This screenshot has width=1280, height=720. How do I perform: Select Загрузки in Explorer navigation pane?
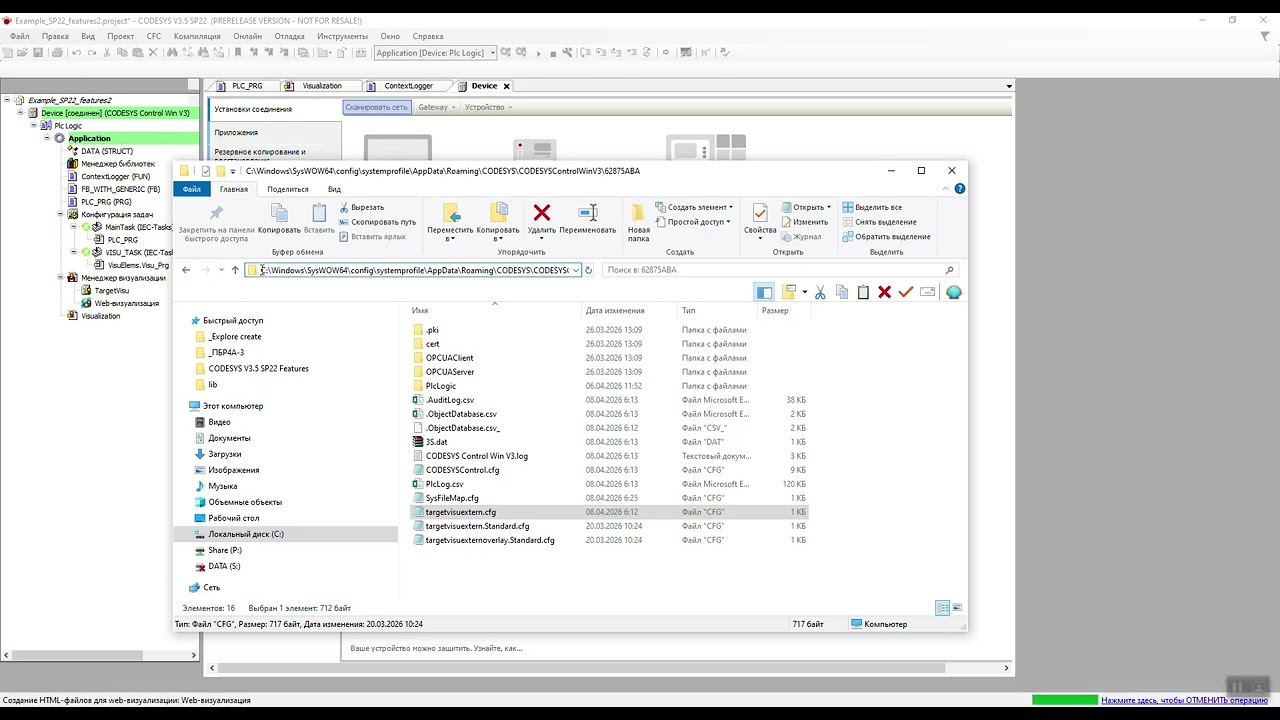(x=224, y=454)
